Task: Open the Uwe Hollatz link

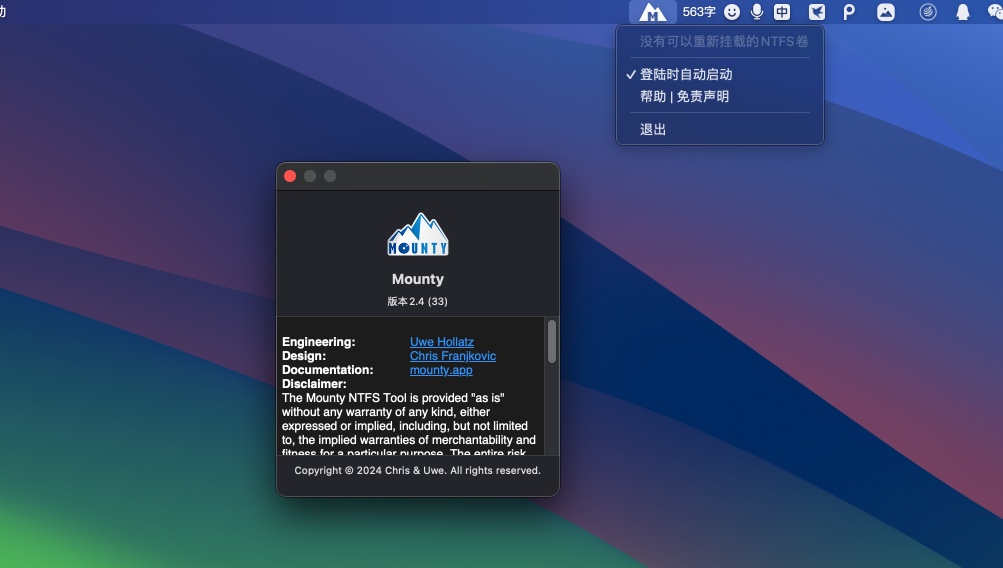Action: 441,342
